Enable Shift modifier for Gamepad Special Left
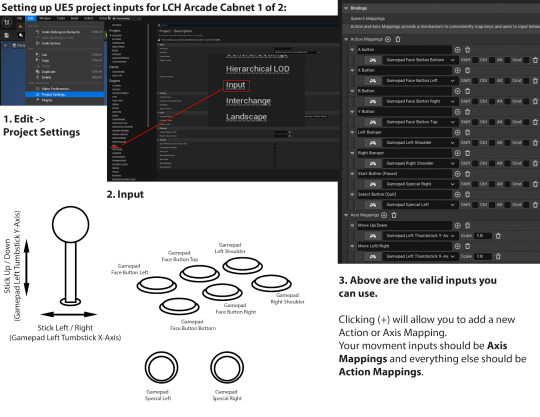 (x=475, y=205)
